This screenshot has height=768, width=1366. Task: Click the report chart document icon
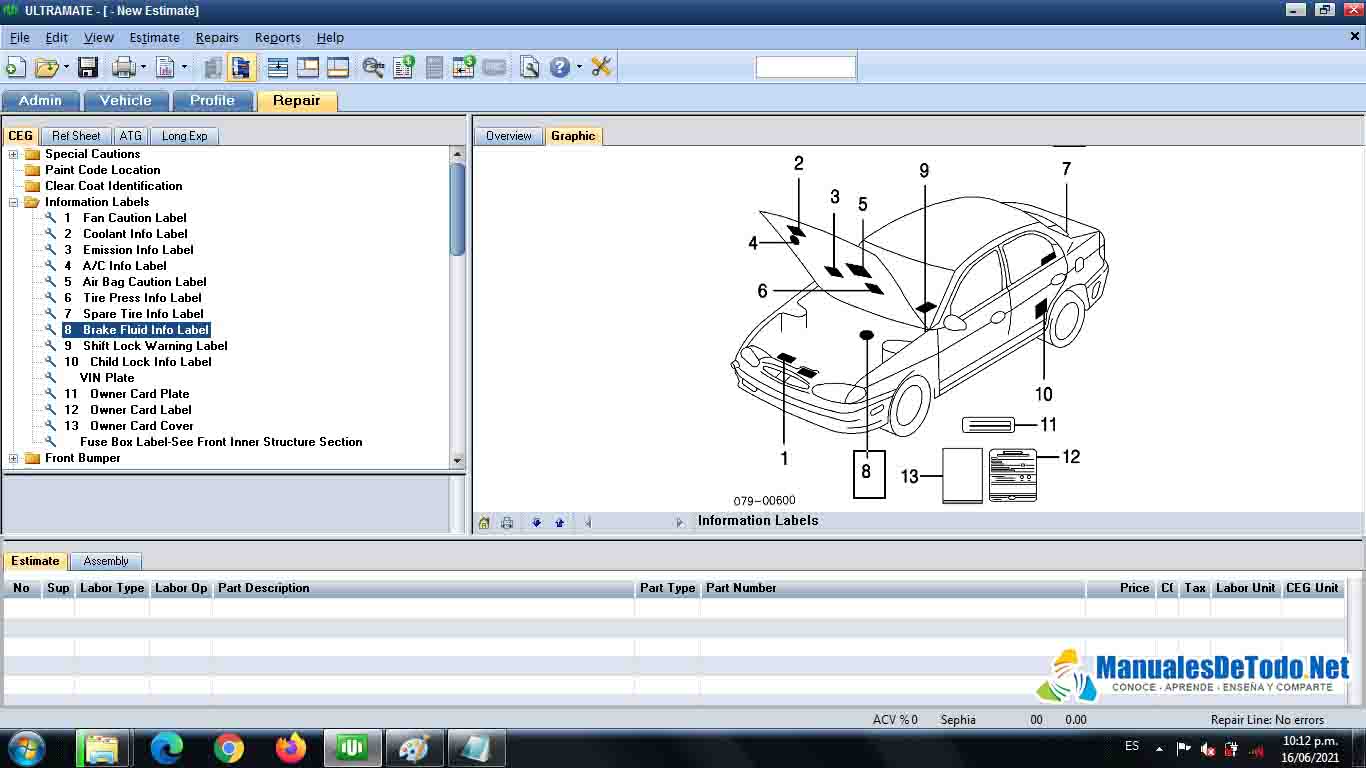tap(165, 67)
